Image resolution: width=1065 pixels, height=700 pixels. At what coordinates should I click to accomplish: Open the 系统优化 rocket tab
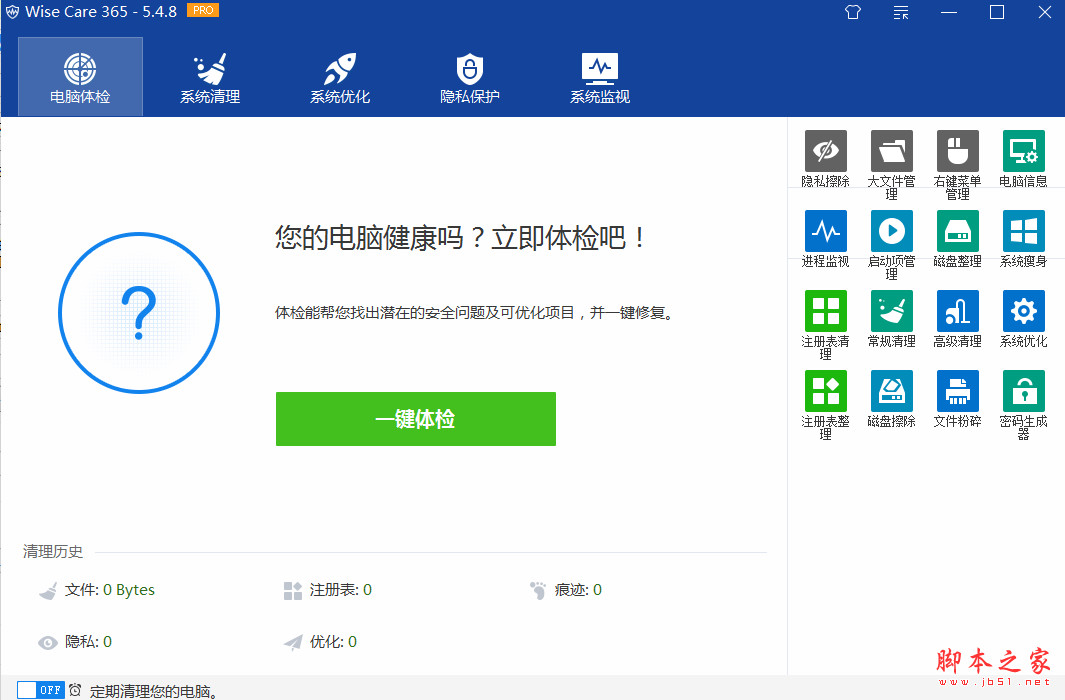(x=340, y=77)
